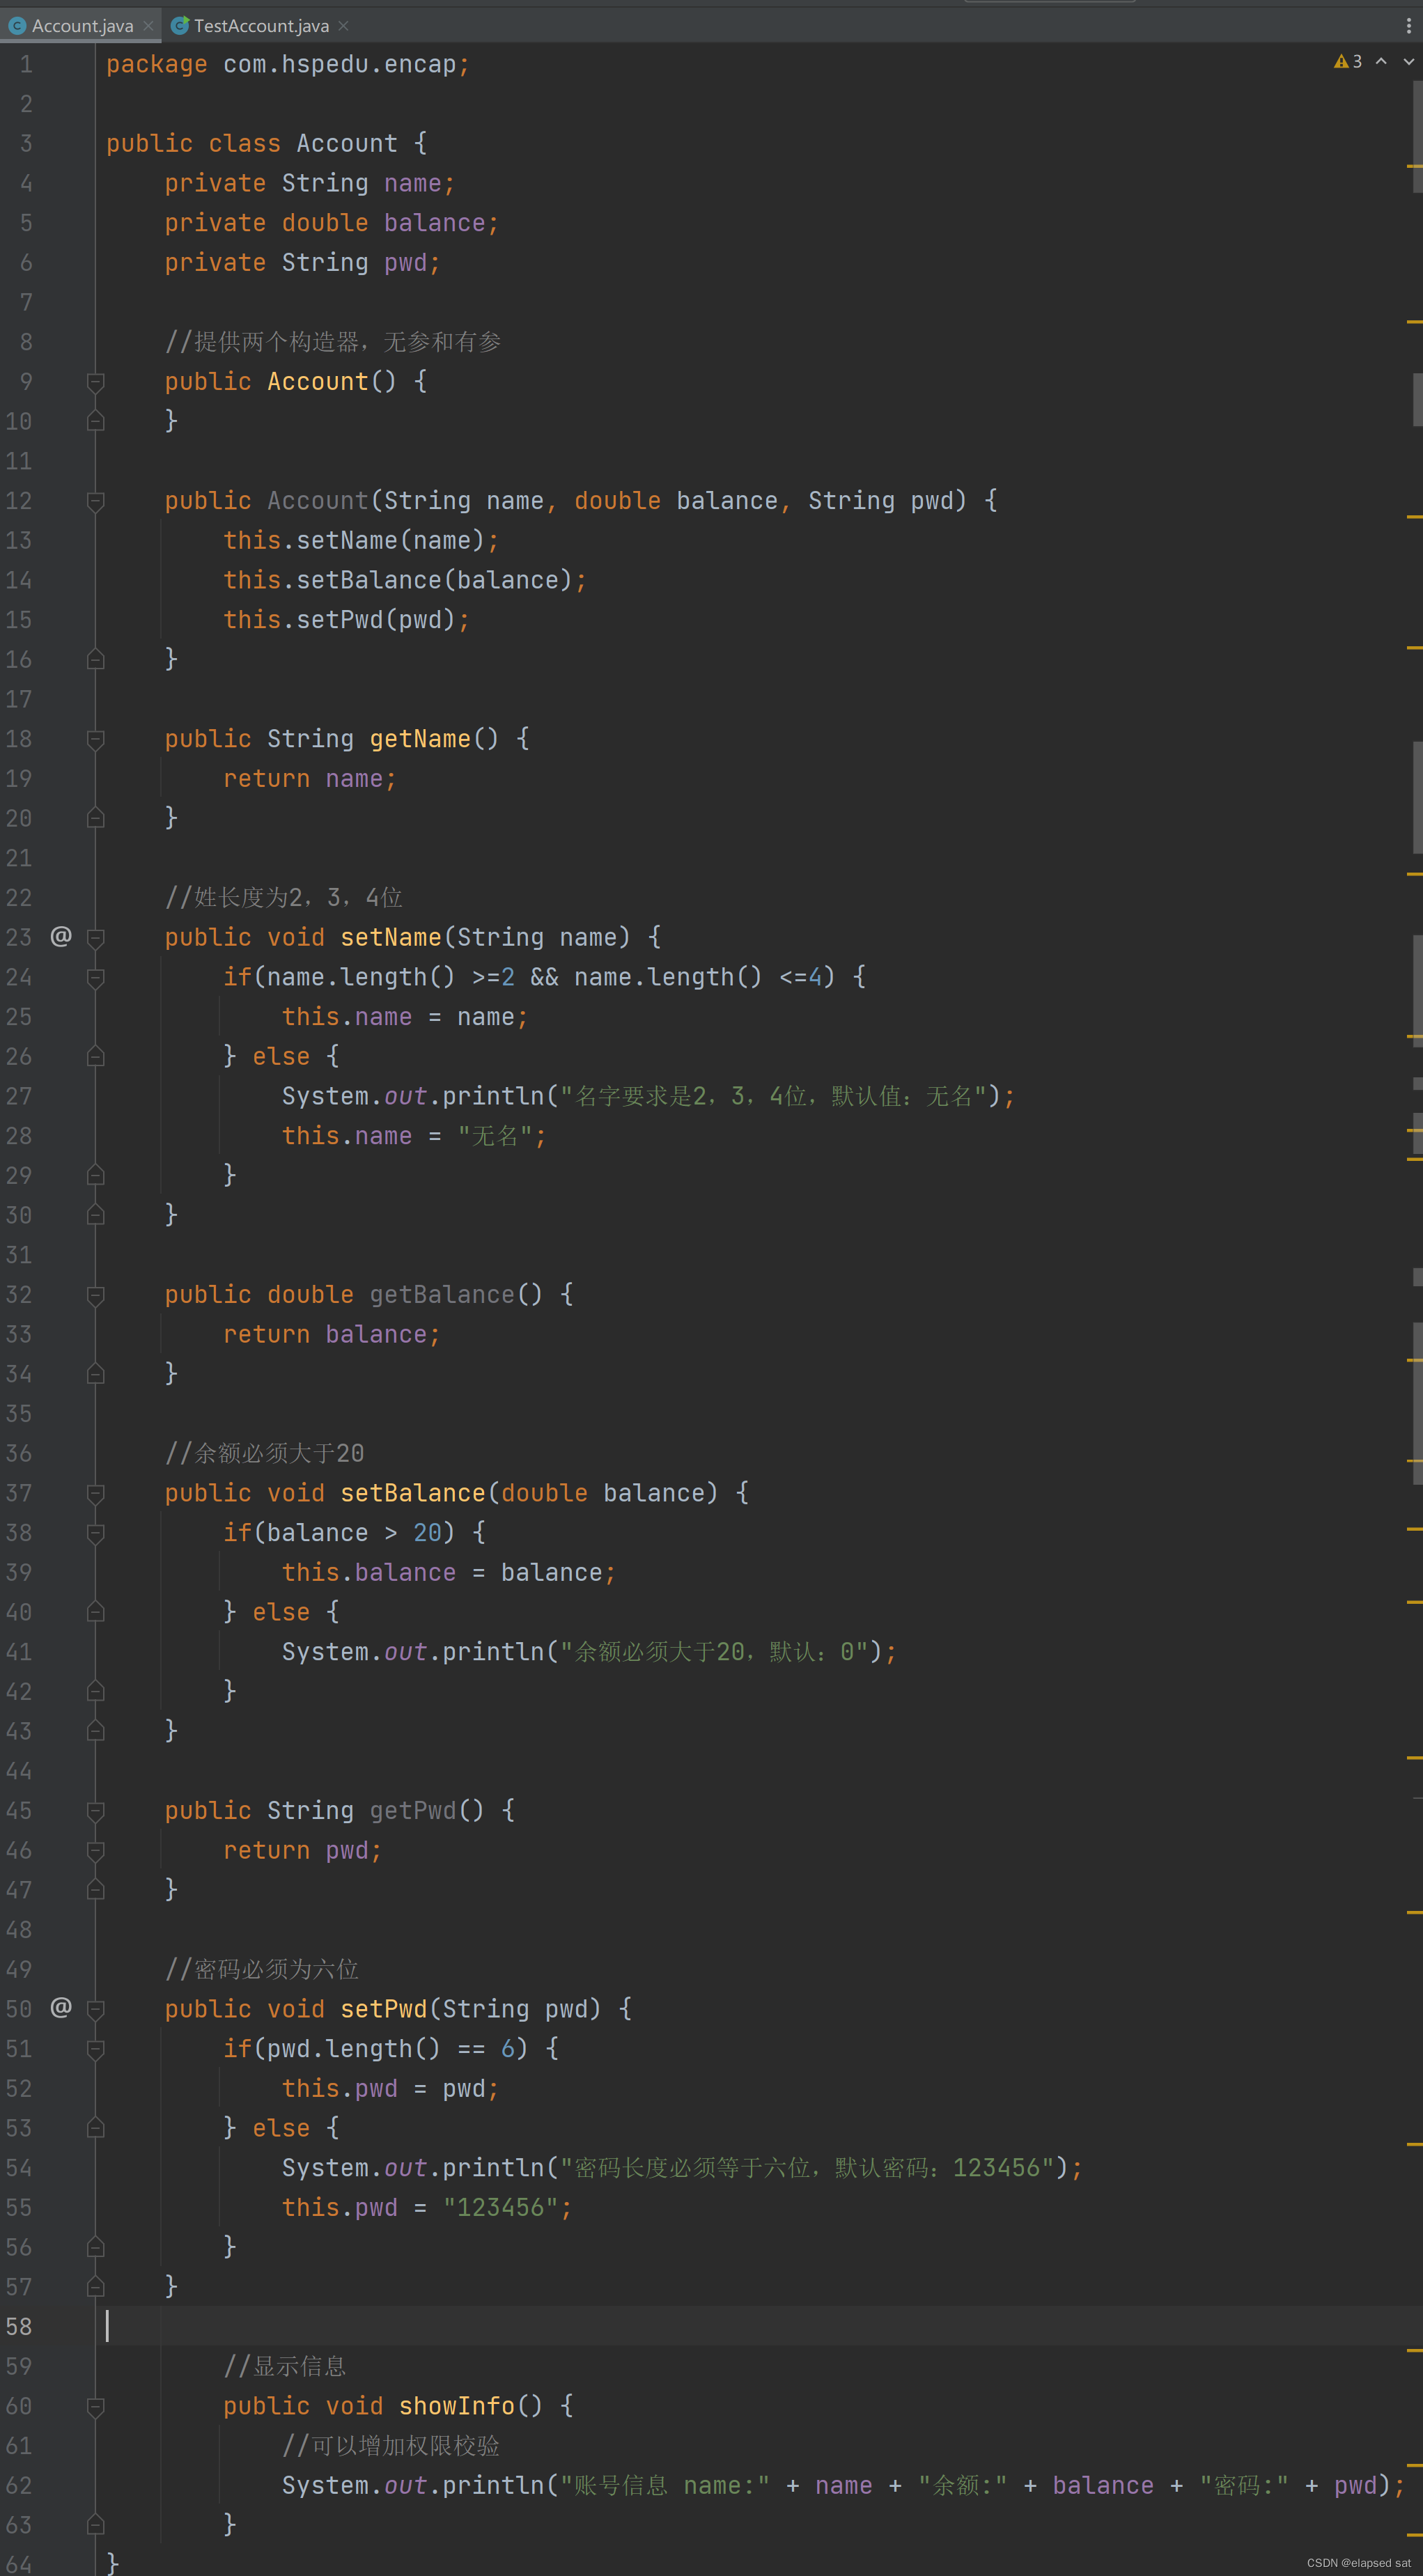
Task: Click the fold end marker on line 57
Action: coord(96,2286)
